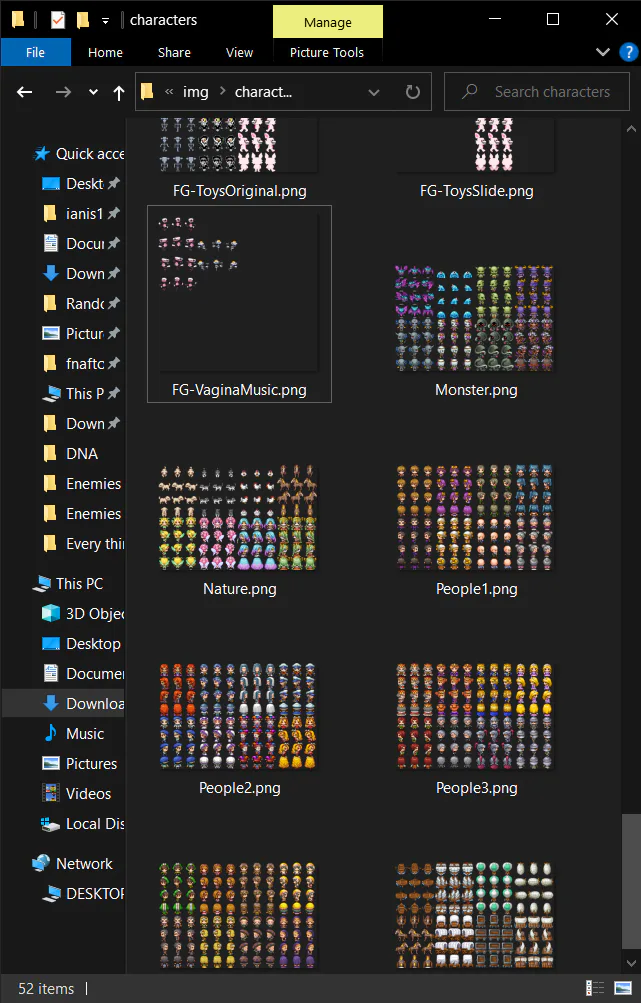641x1003 pixels.
Task: Open the Share ribbon tab
Action: point(174,52)
